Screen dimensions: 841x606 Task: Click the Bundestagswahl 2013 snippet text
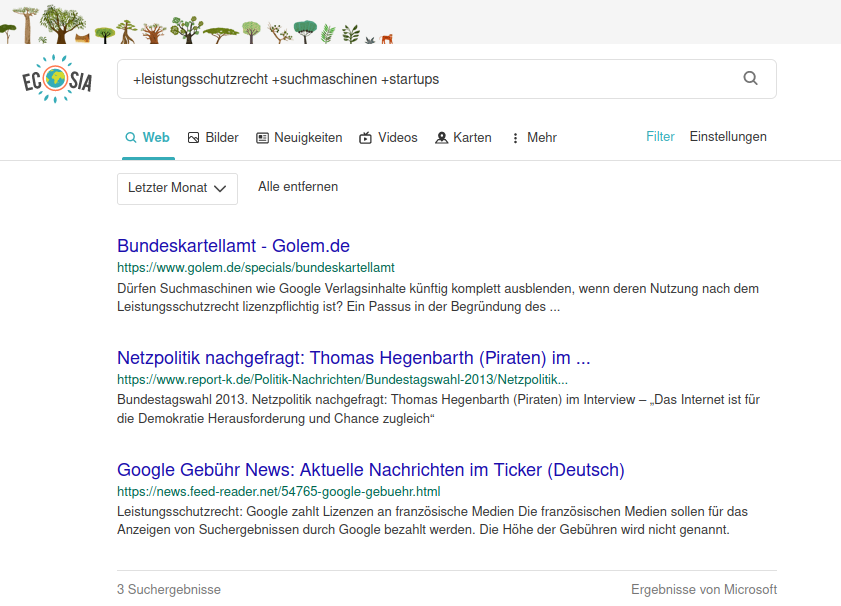[438, 409]
